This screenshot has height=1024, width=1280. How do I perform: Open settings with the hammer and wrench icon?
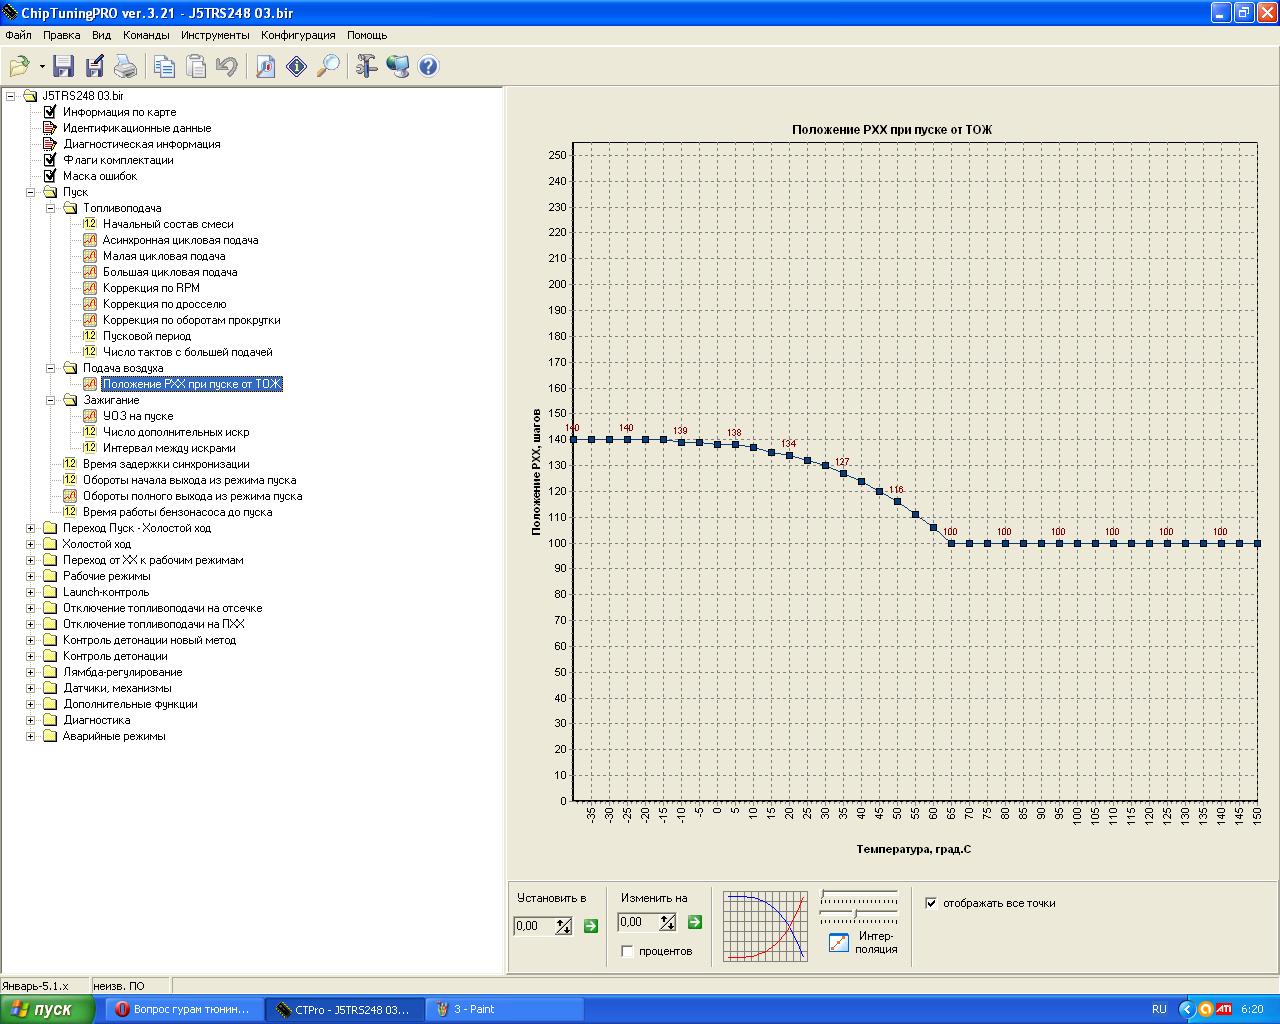[x=366, y=67]
